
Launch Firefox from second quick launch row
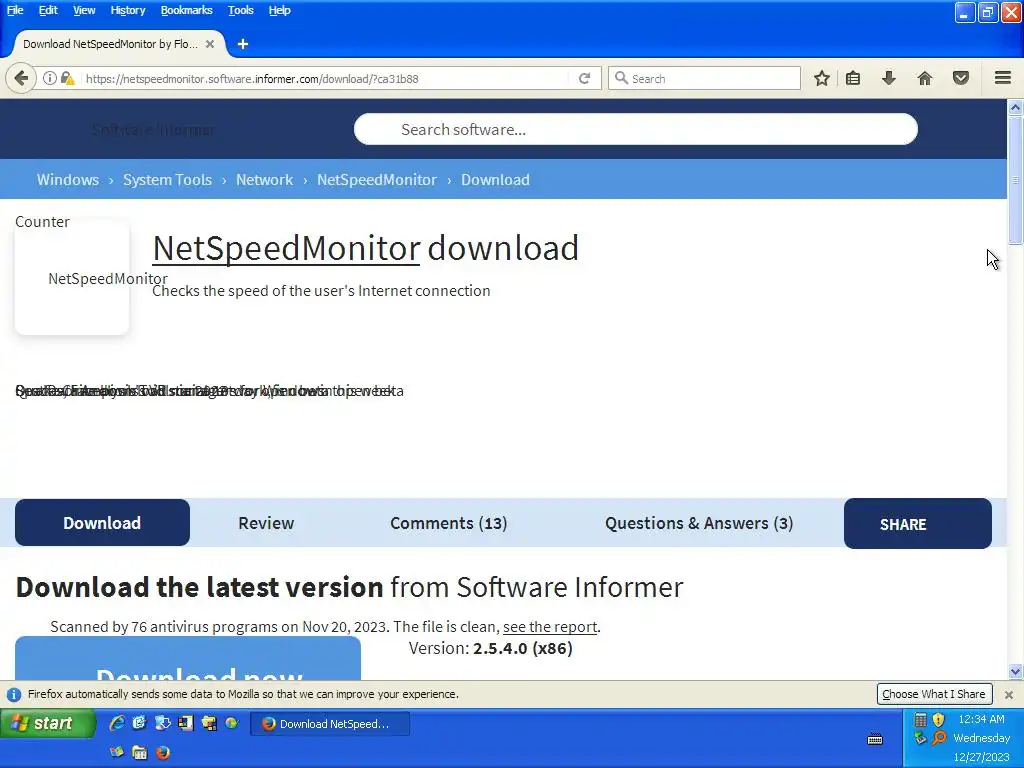163,752
